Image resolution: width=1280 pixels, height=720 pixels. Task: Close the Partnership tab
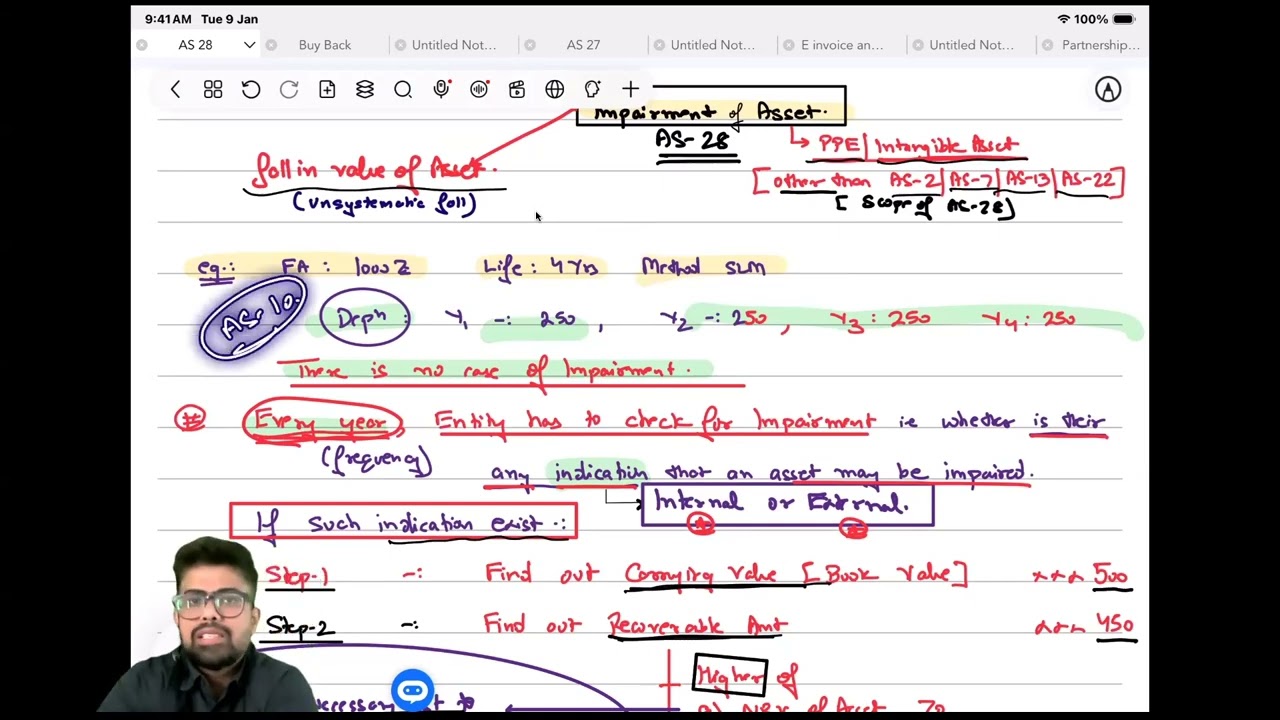pyautogui.click(x=1047, y=45)
